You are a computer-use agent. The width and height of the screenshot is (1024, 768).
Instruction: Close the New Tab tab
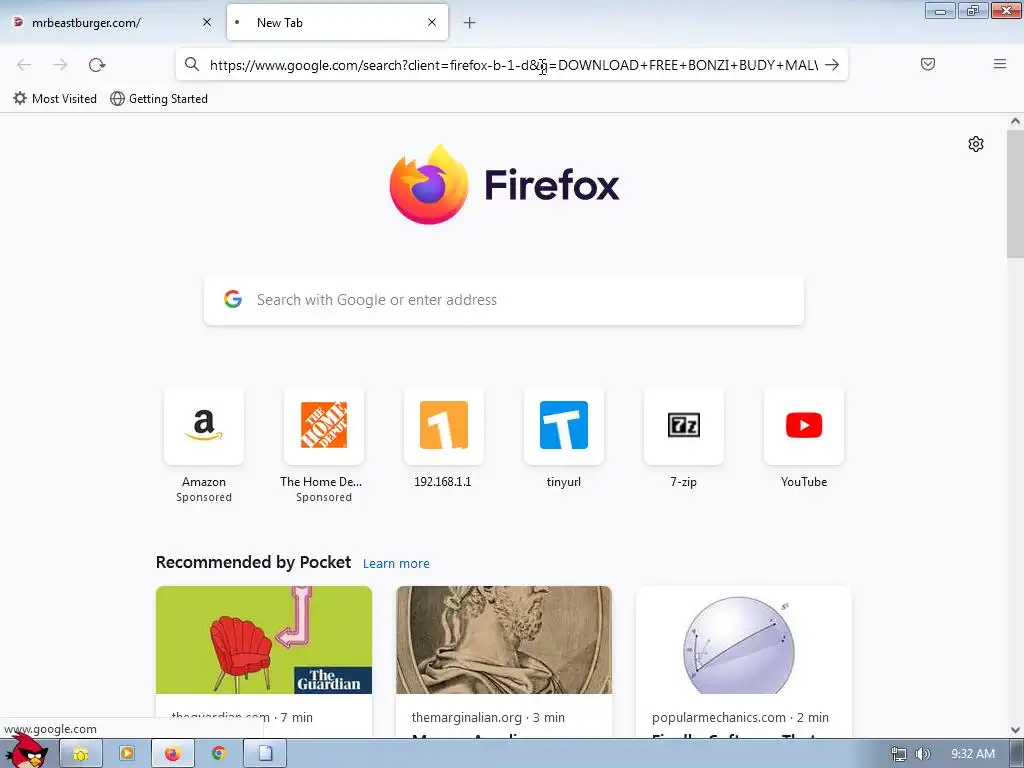(x=432, y=22)
